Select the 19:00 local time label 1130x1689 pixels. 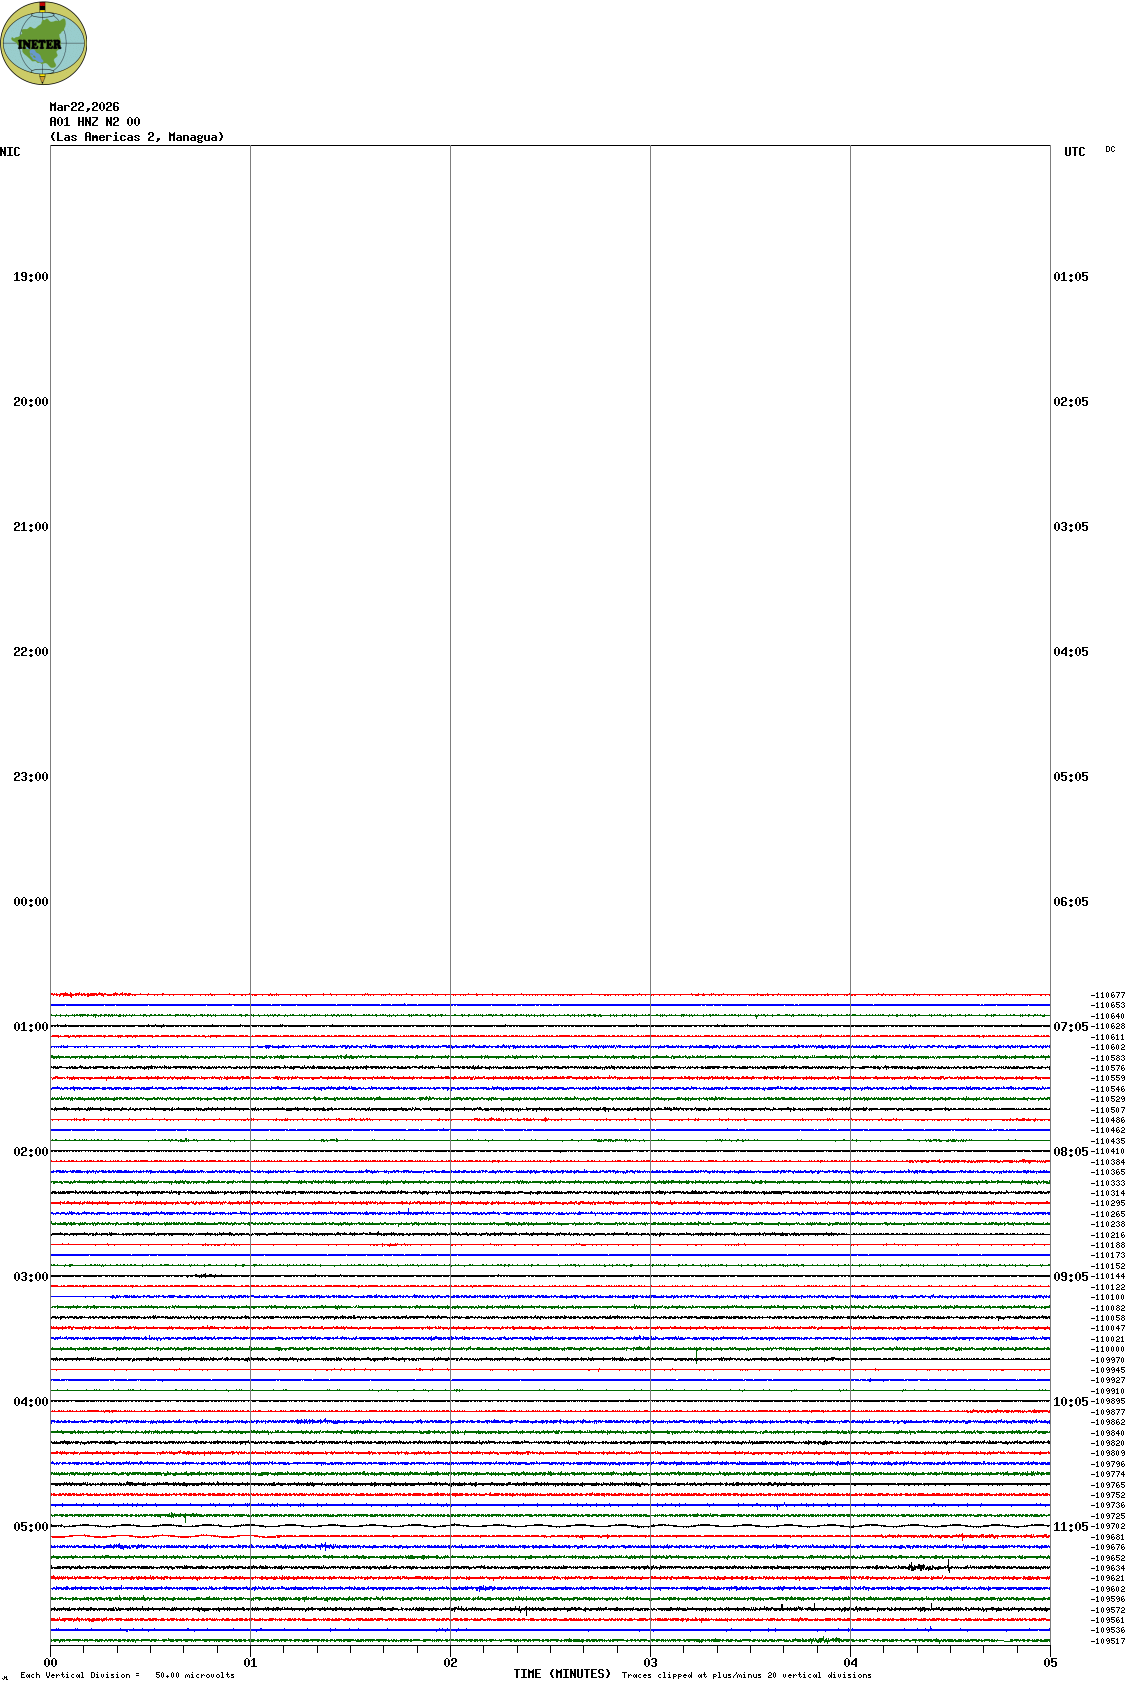30,277
